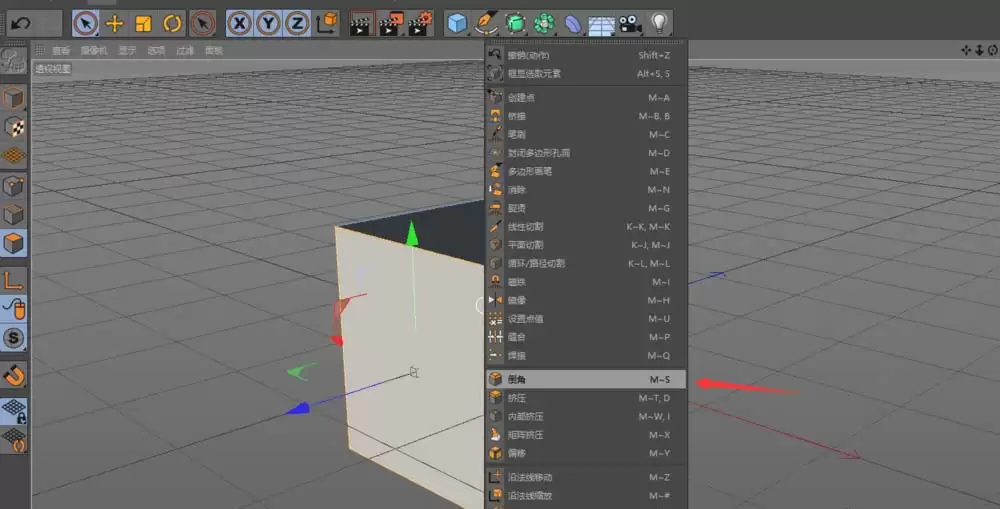Click the Floor environment icon
1000x509 pixels.
(601, 26)
